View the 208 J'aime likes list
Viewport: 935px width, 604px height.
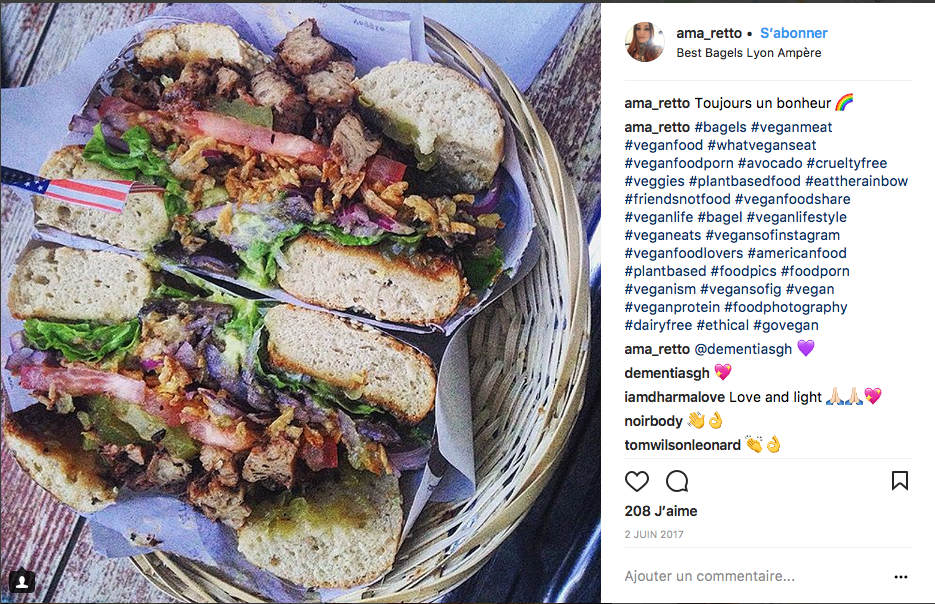660,512
